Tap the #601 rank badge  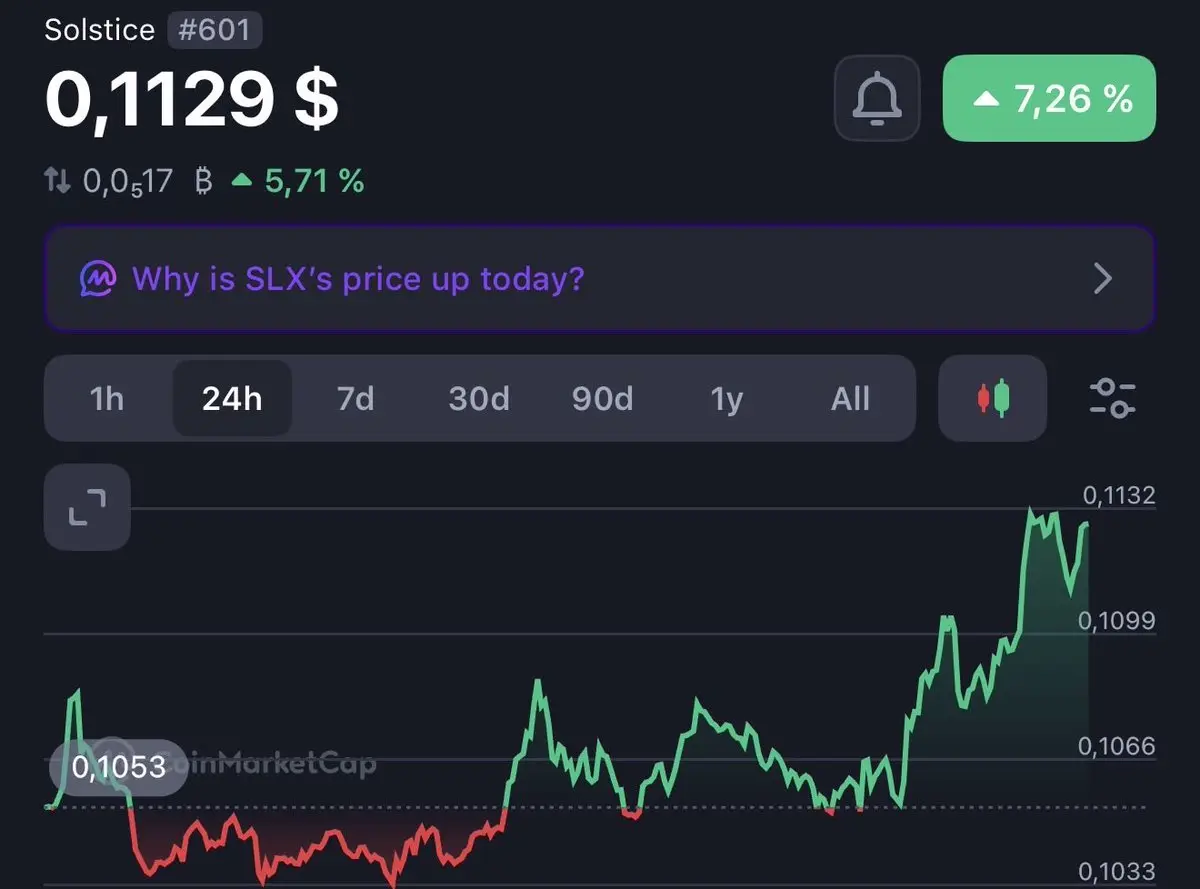(x=213, y=30)
